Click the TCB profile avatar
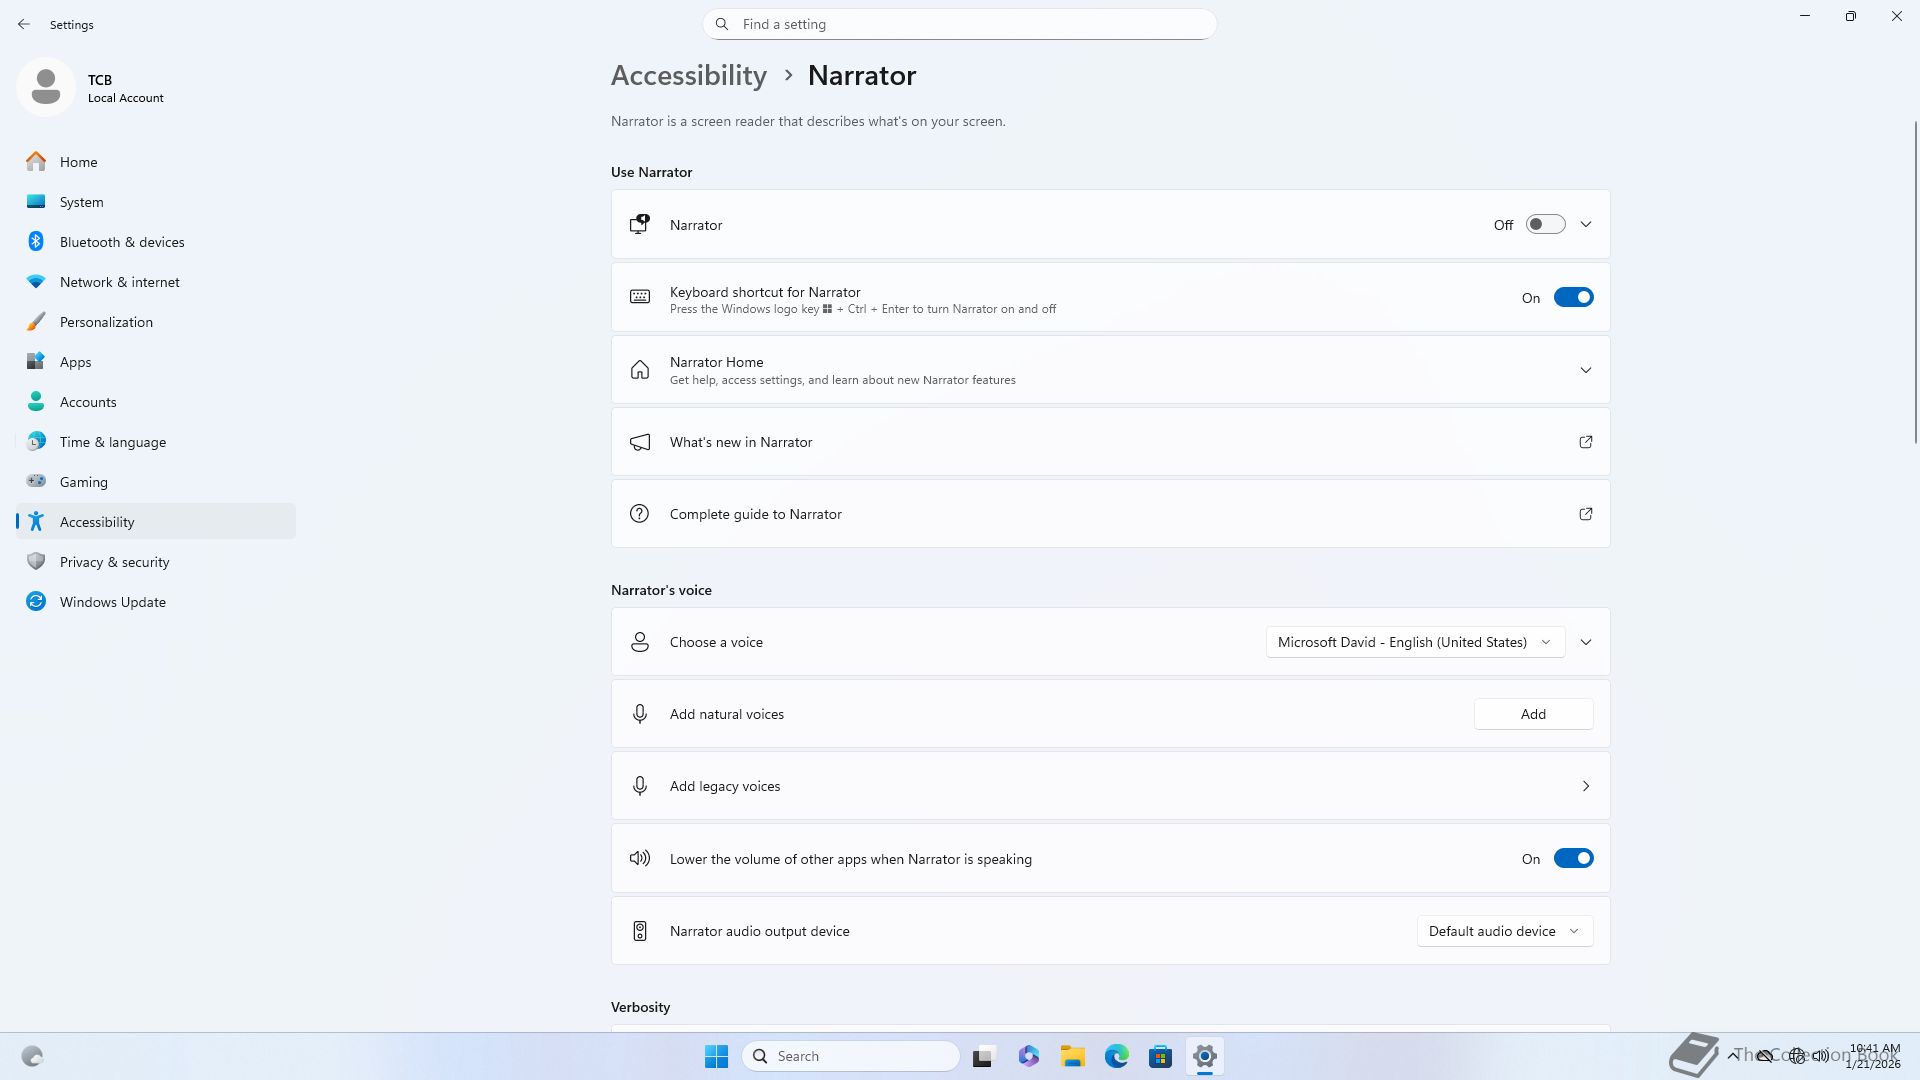This screenshot has height=1080, width=1920. pyautogui.click(x=46, y=87)
